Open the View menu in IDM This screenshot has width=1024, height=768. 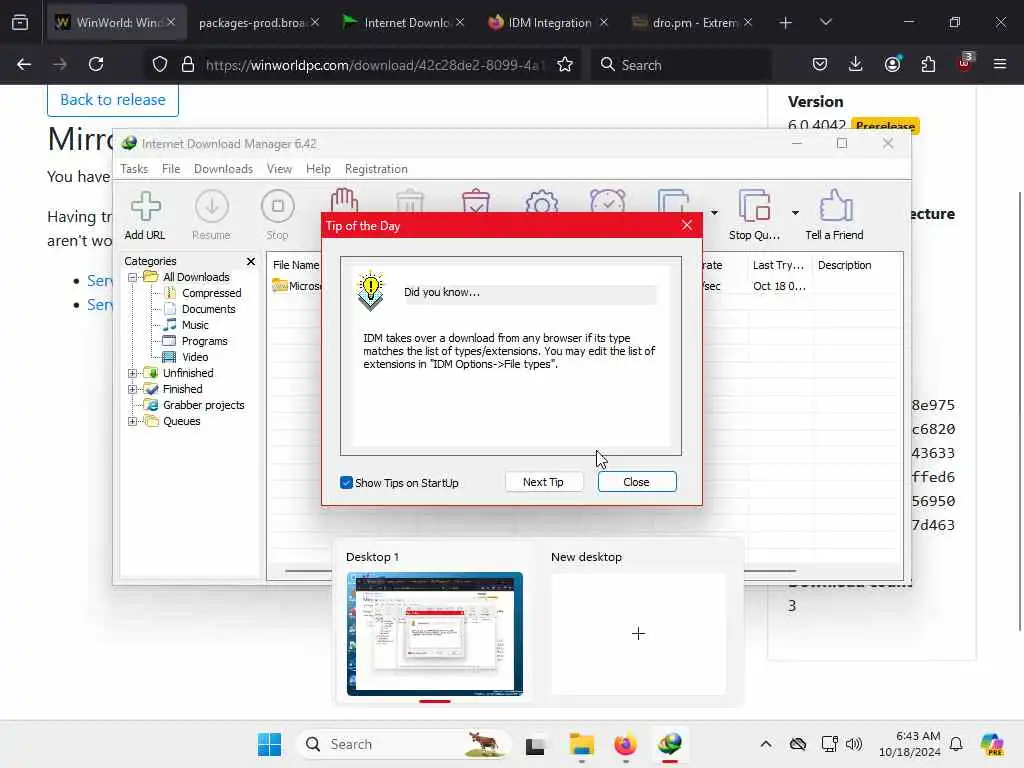280,168
